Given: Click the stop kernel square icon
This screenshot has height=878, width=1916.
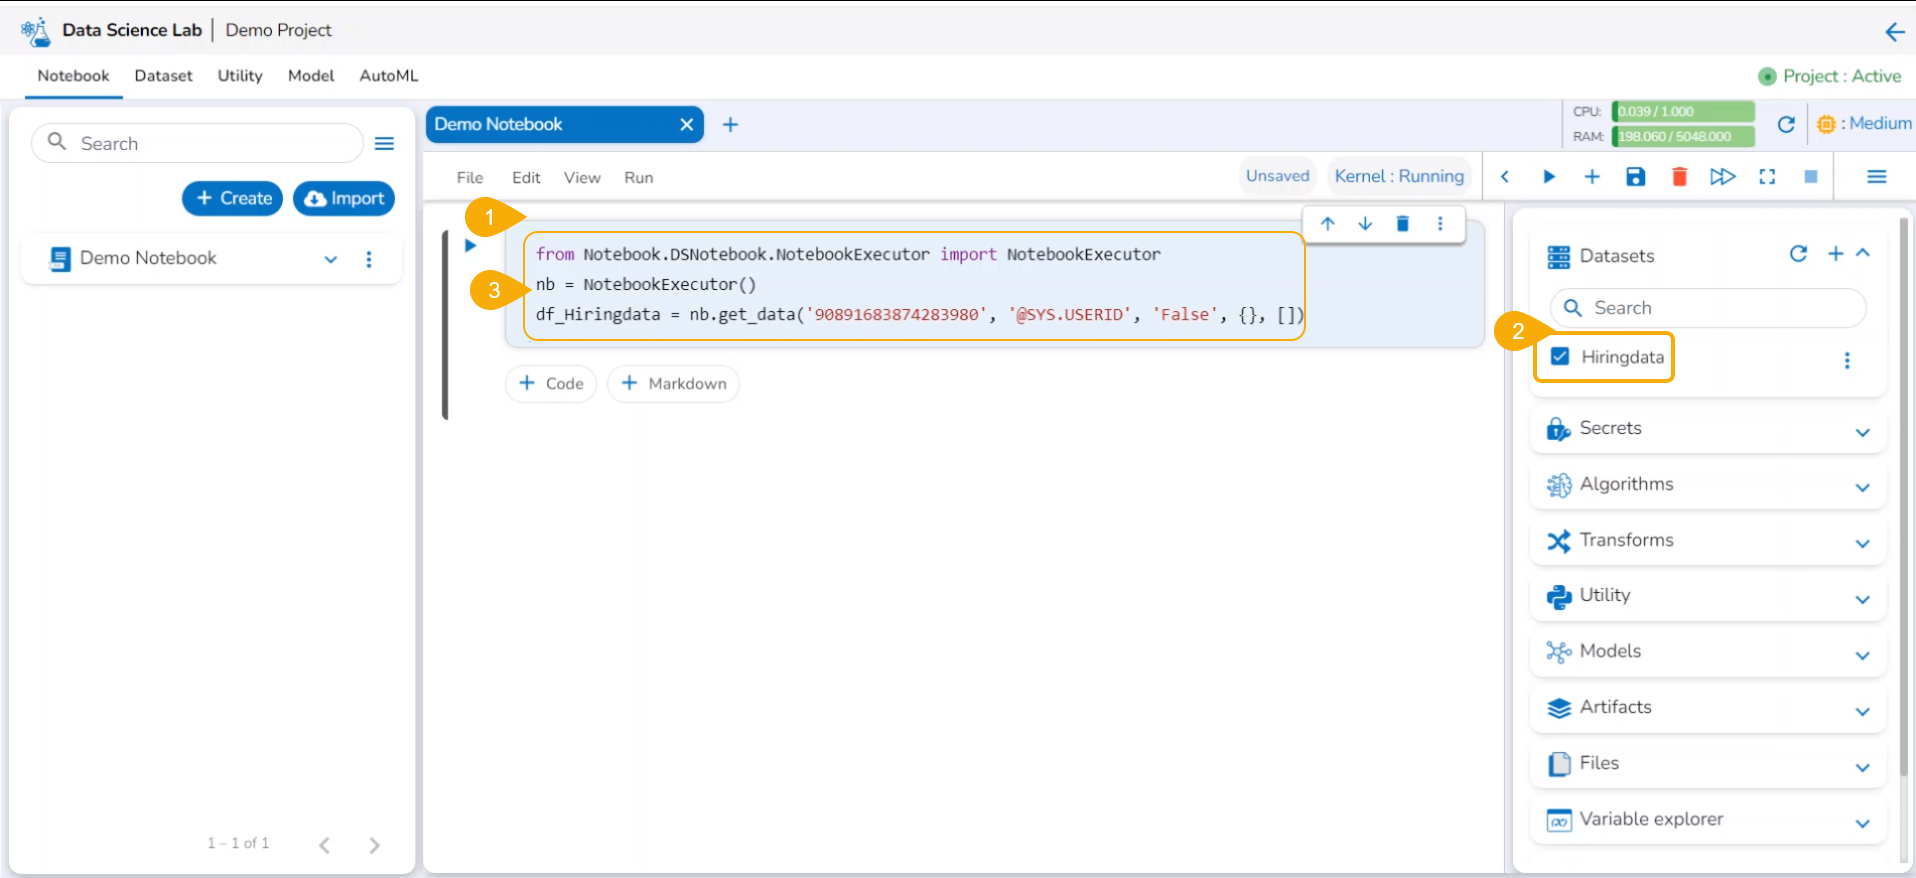Looking at the screenshot, I should point(1810,177).
